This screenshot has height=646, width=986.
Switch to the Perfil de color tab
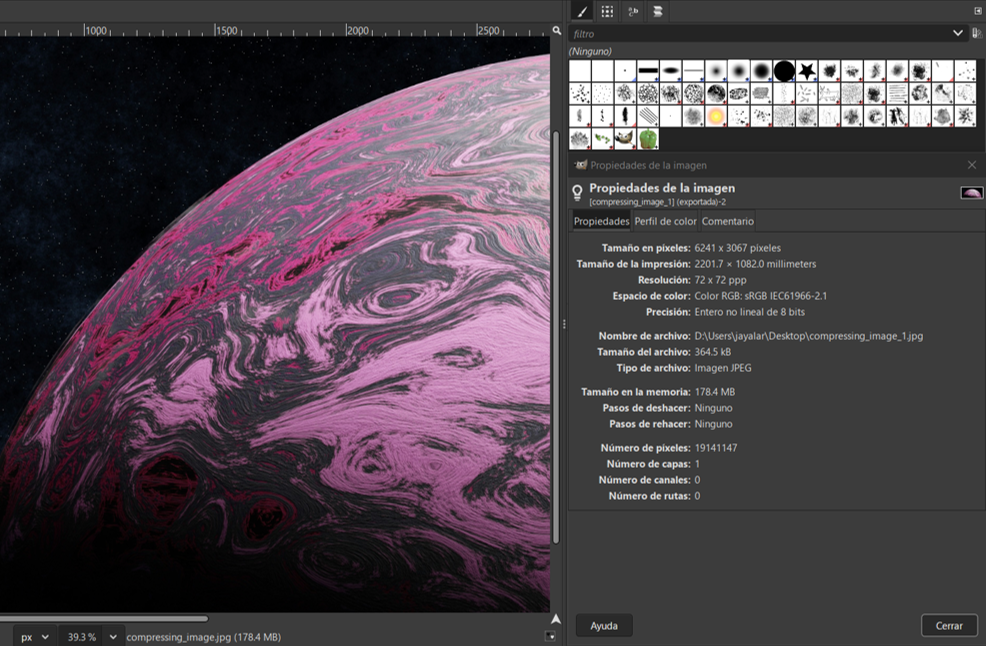(665, 221)
